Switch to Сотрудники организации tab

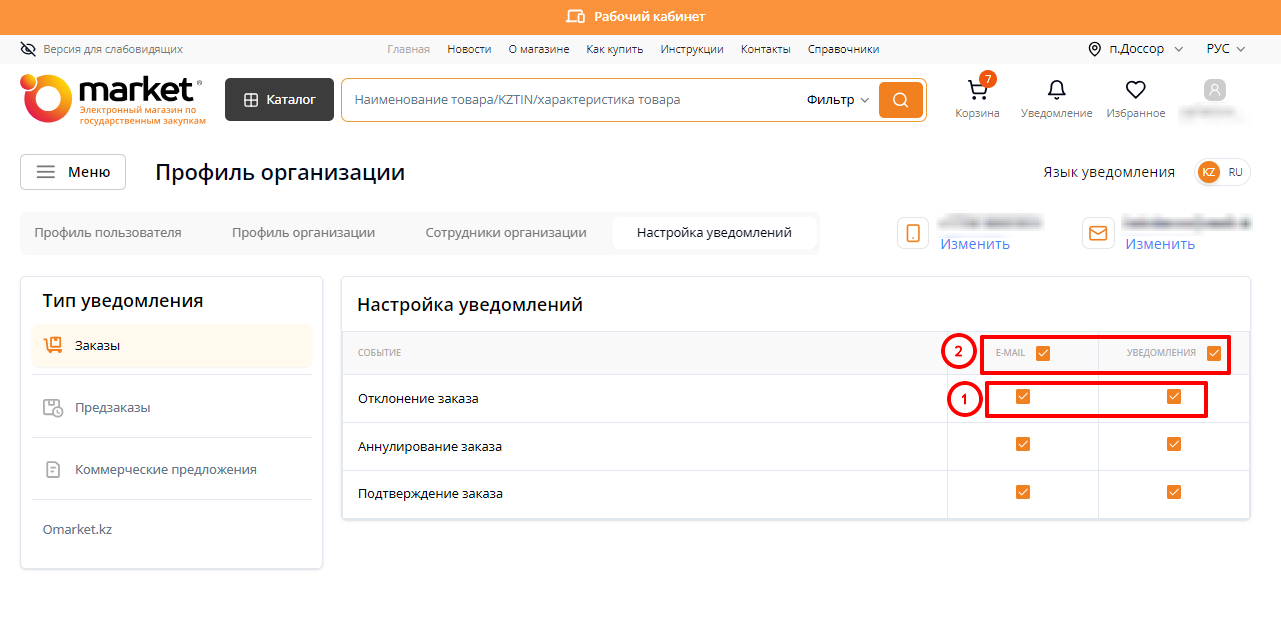coord(505,233)
